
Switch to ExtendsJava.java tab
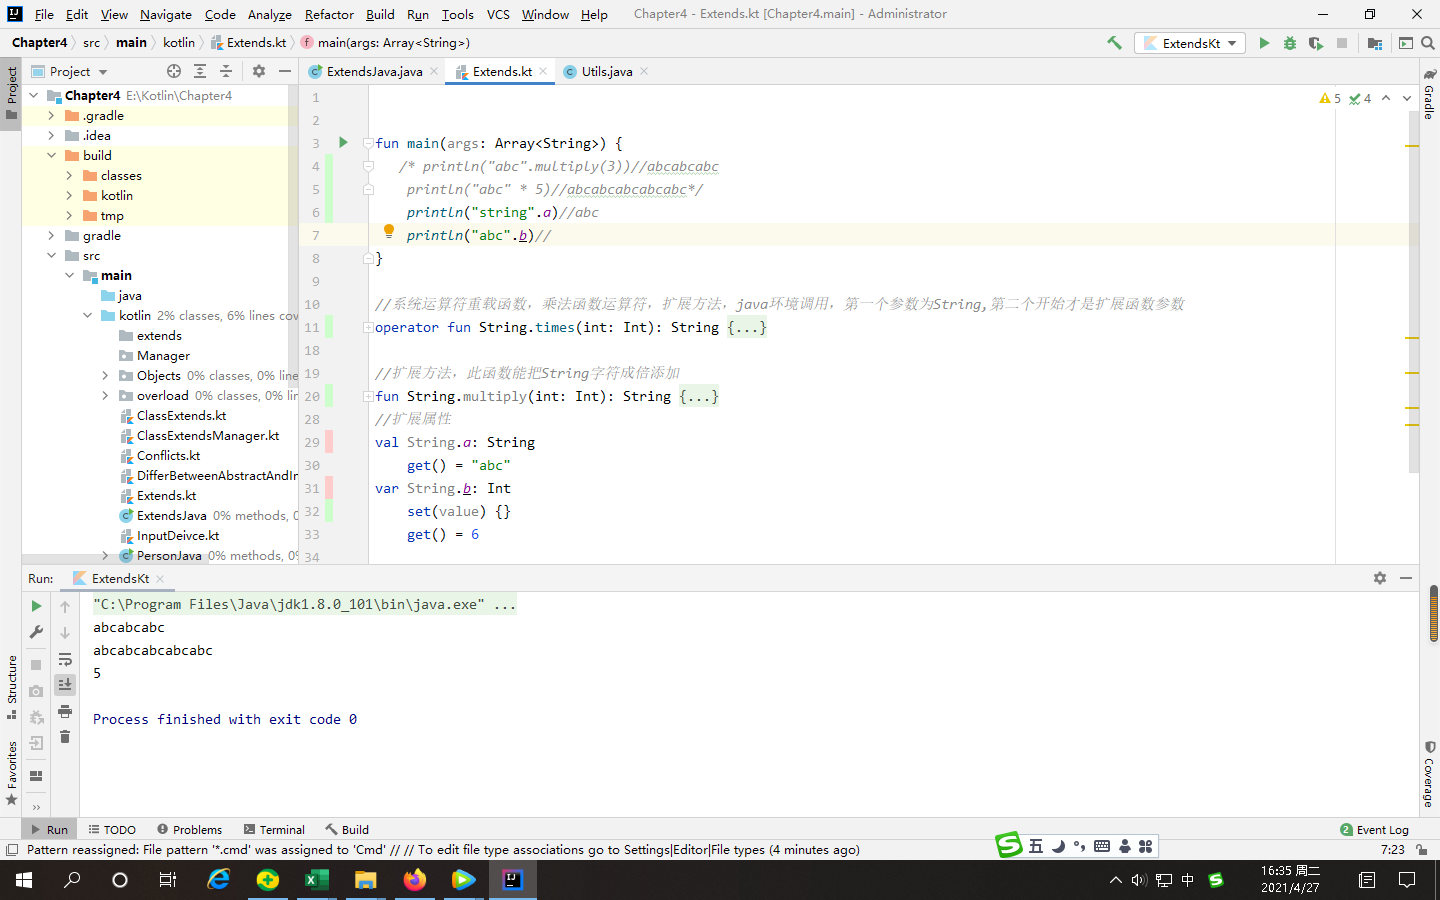pyautogui.click(x=373, y=71)
